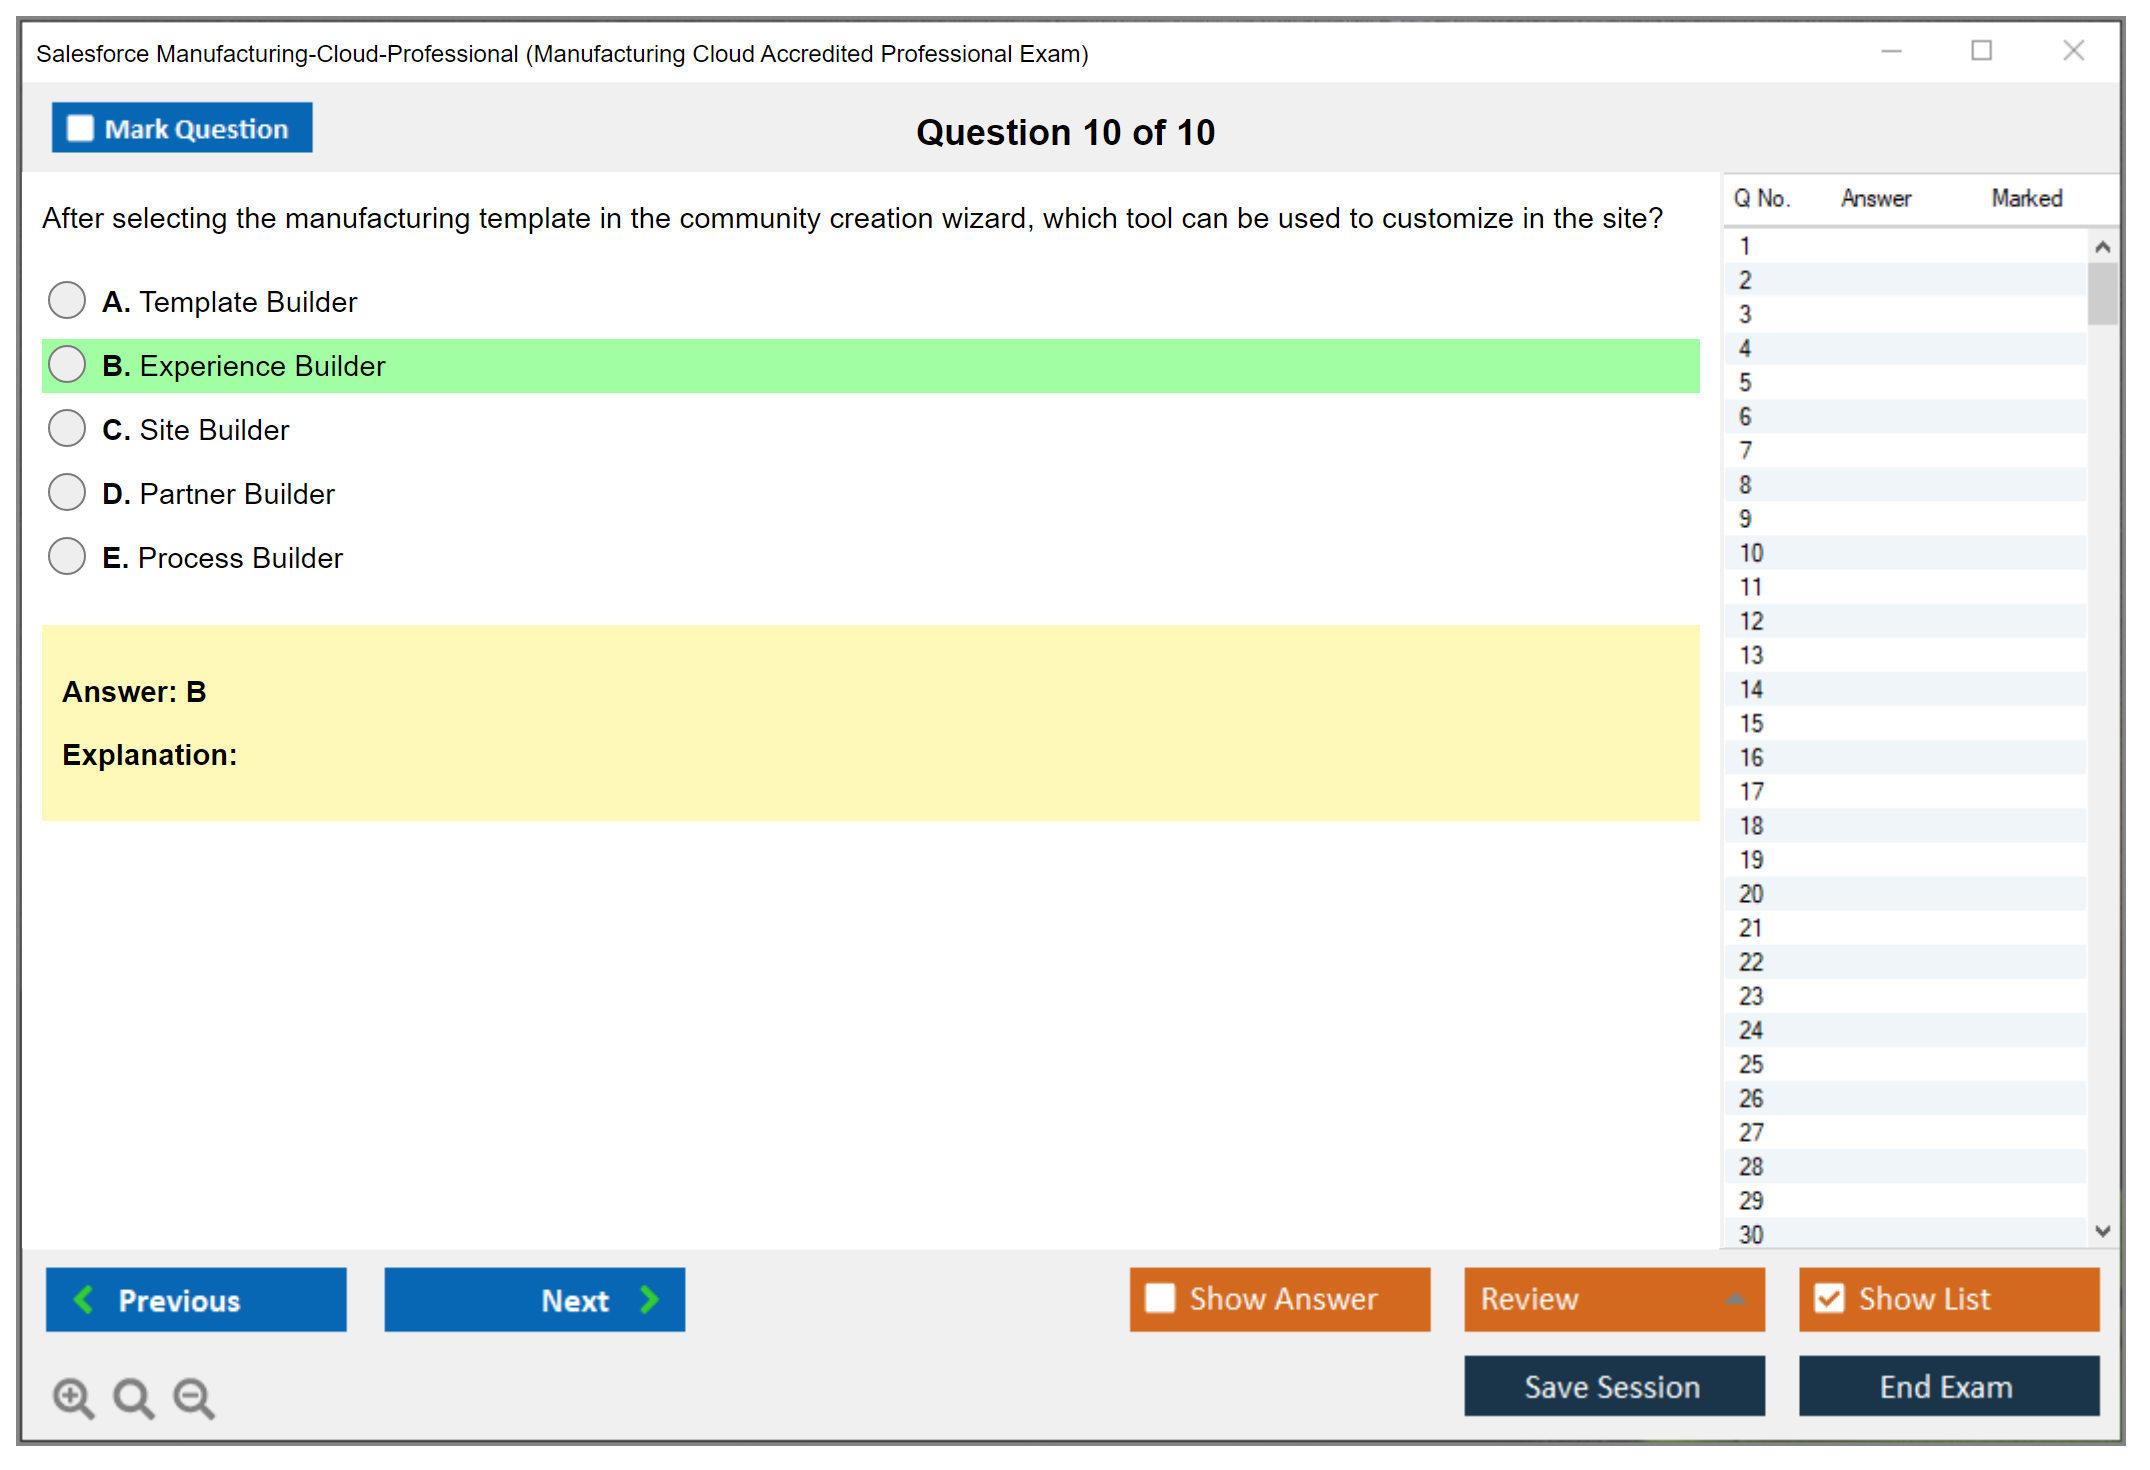
Task: Click the green right arrow on Next
Action: (x=650, y=1299)
